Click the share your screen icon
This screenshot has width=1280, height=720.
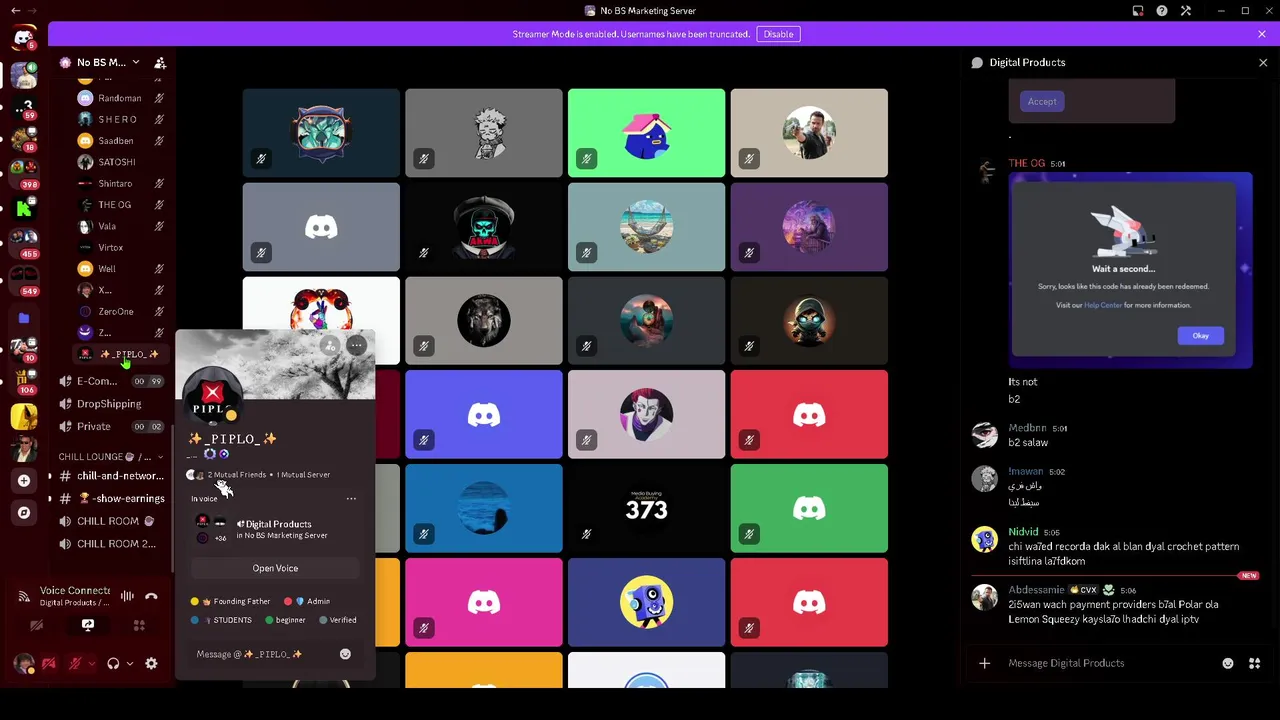[x=88, y=625]
